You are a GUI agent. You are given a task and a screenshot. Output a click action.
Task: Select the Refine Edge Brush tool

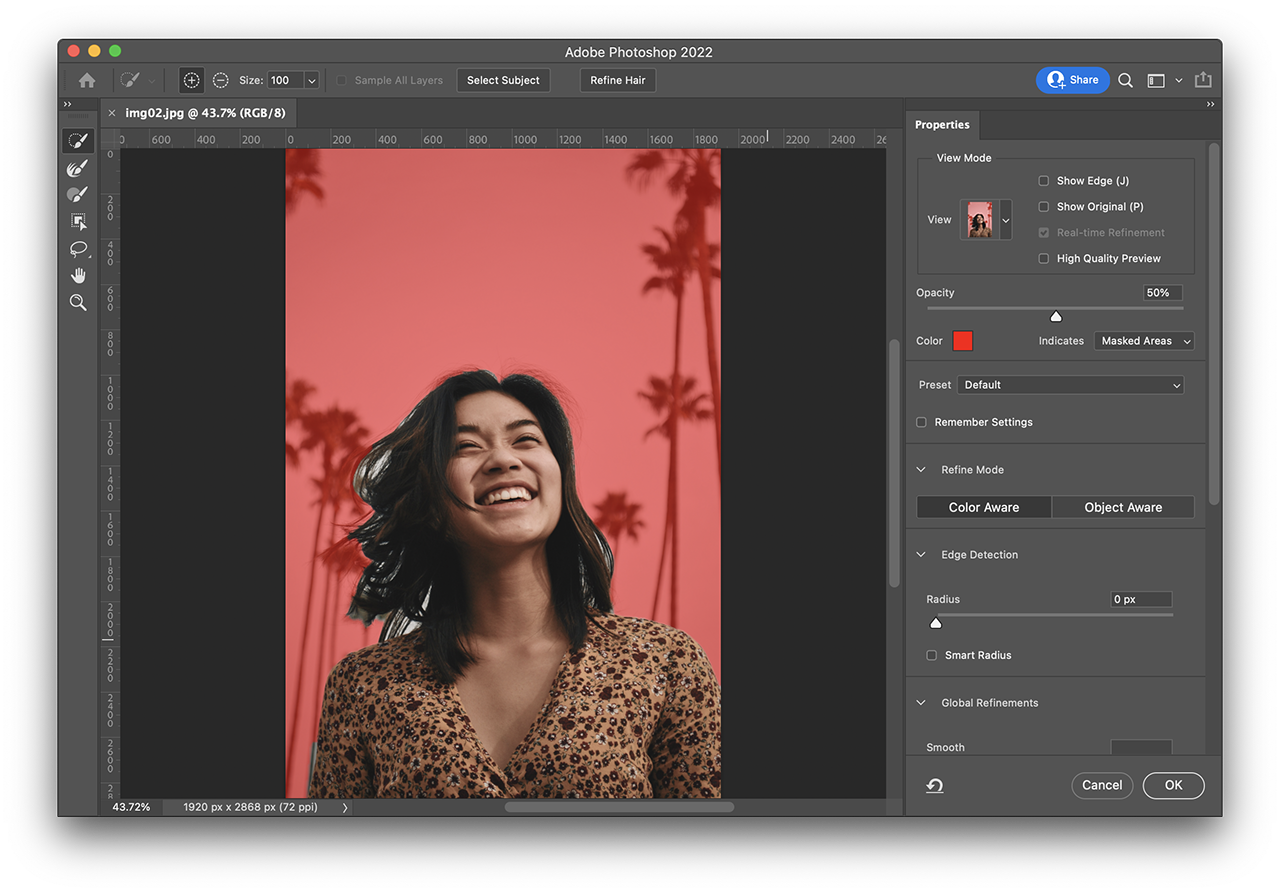(x=78, y=167)
